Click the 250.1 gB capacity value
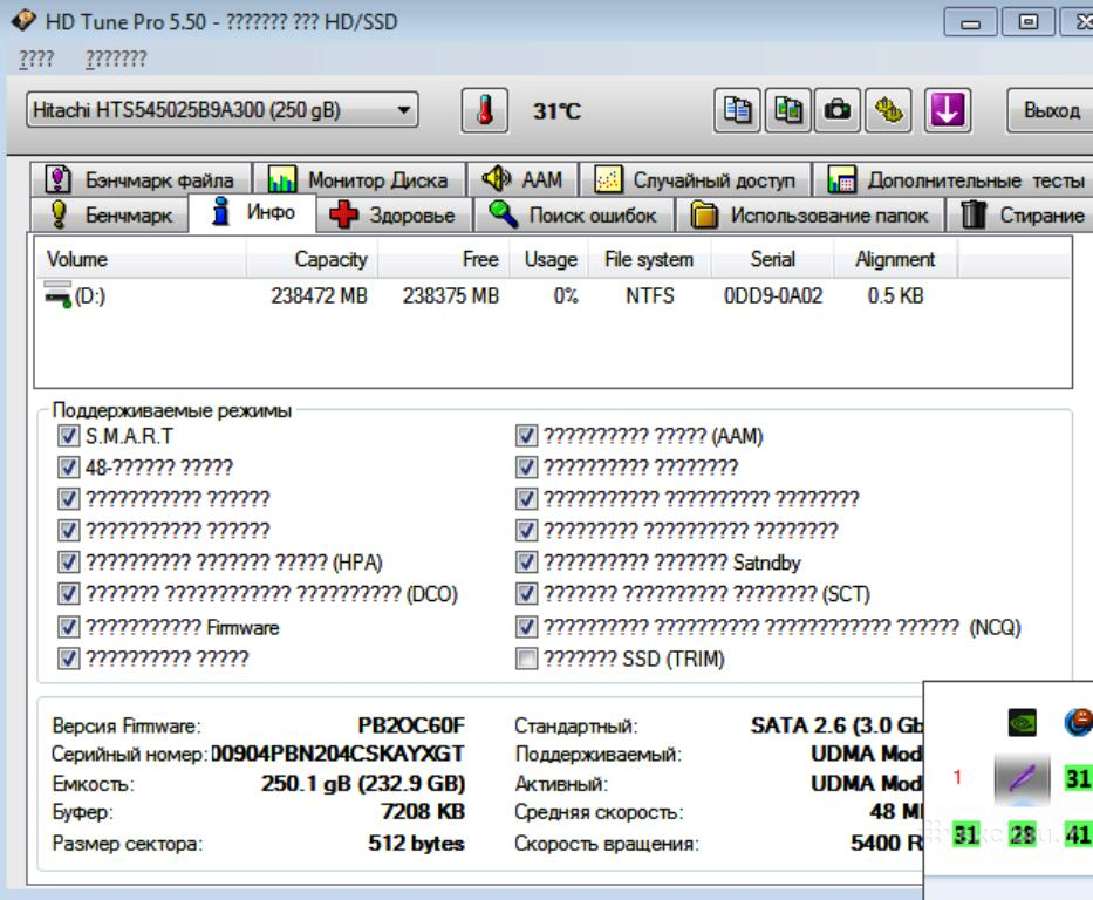The image size is (1093, 900). coord(363,784)
